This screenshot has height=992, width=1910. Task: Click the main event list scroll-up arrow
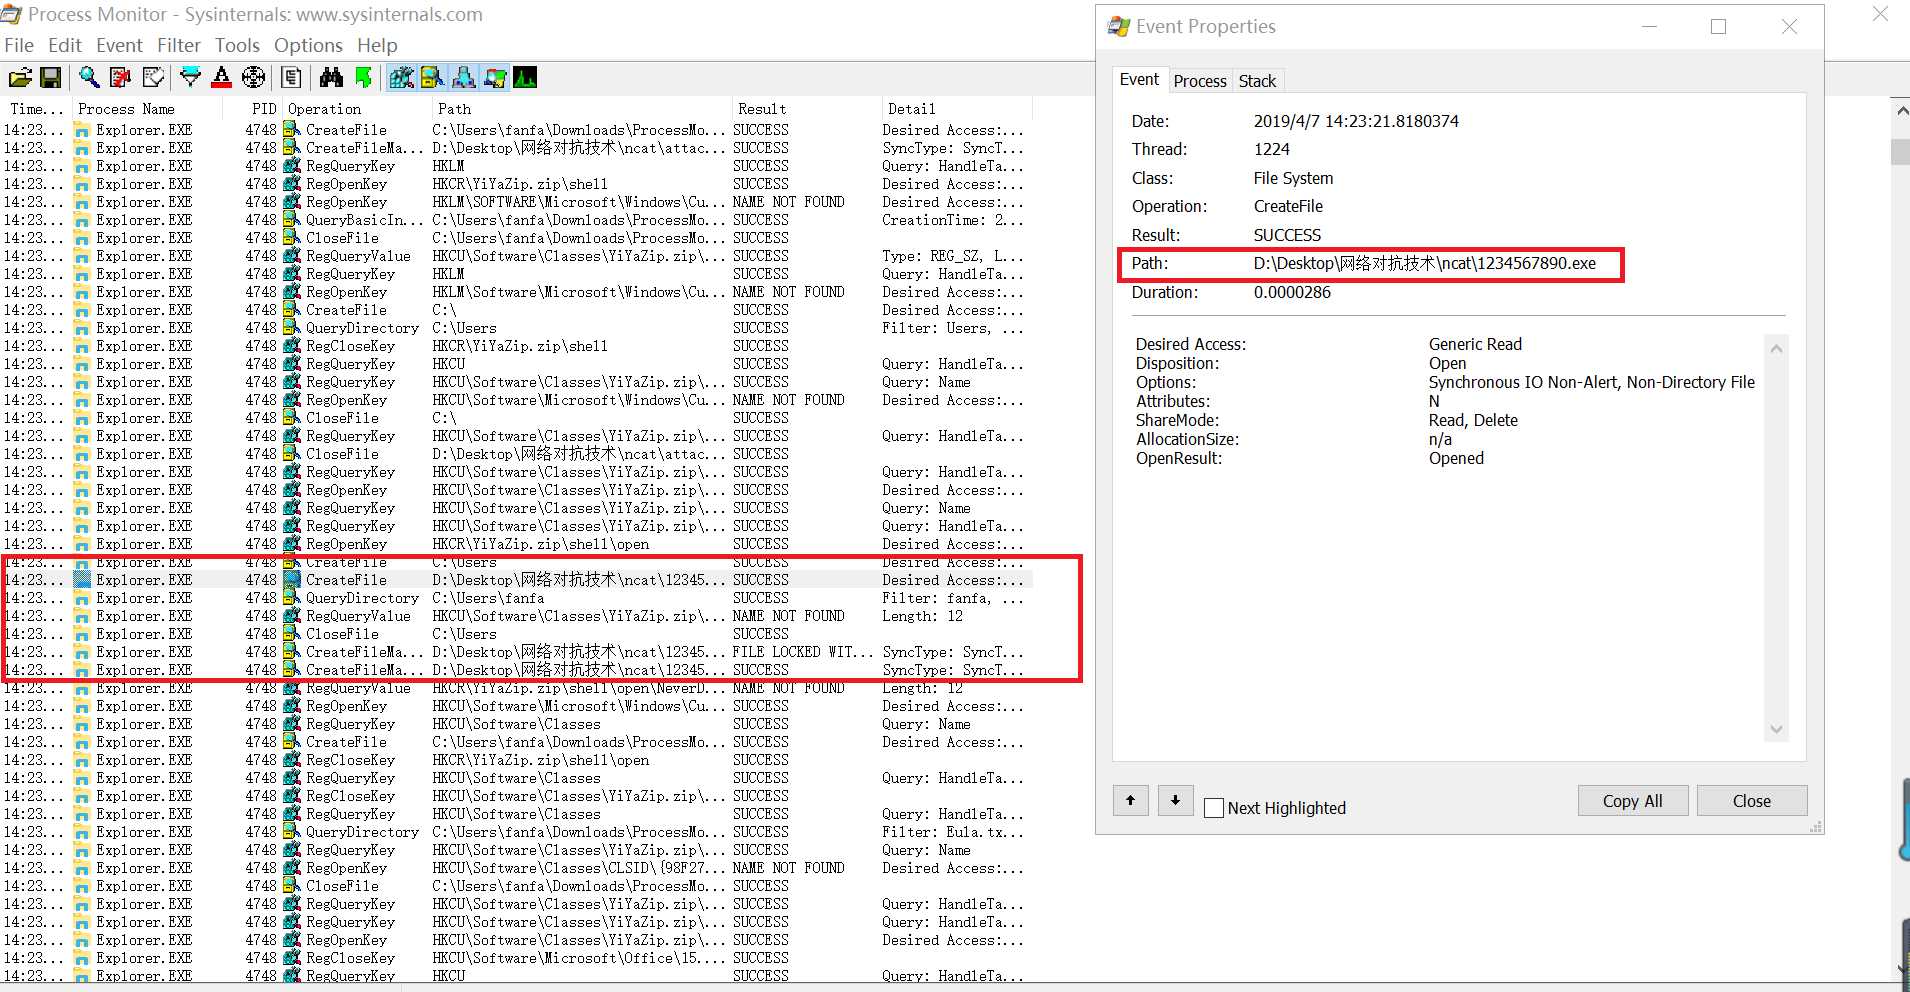[1900, 110]
